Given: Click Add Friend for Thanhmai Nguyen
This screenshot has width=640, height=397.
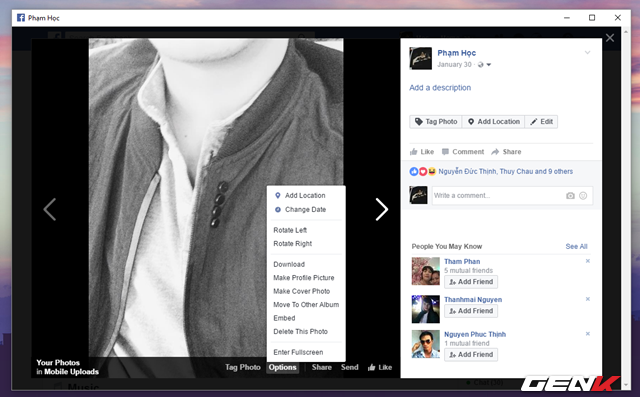Looking at the screenshot, I should [471, 311].
